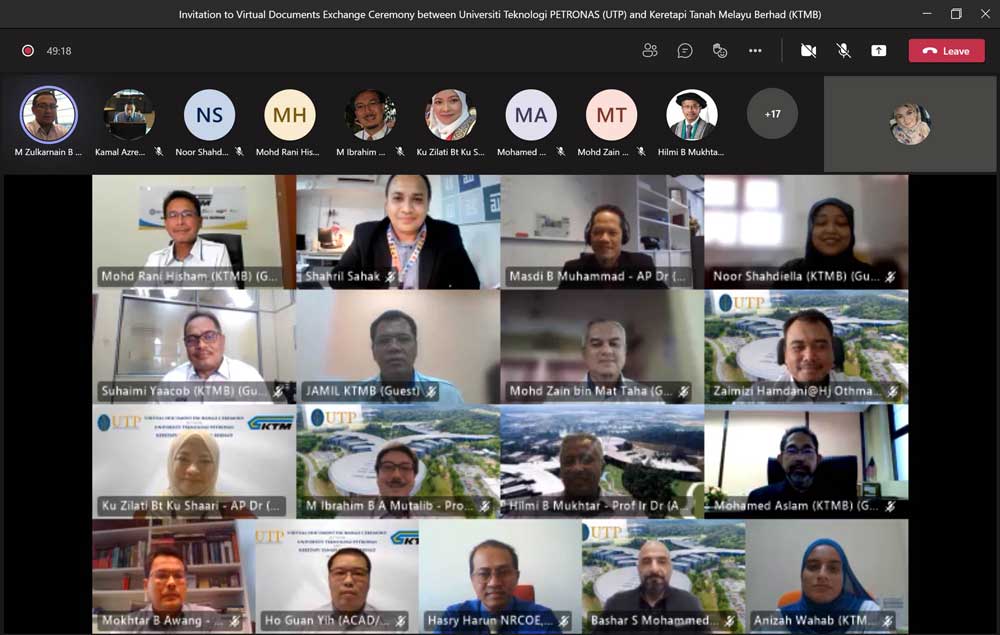Click muted mic icon beside Mohamed avatar
The height and width of the screenshot is (635, 1000).
[x=561, y=152]
